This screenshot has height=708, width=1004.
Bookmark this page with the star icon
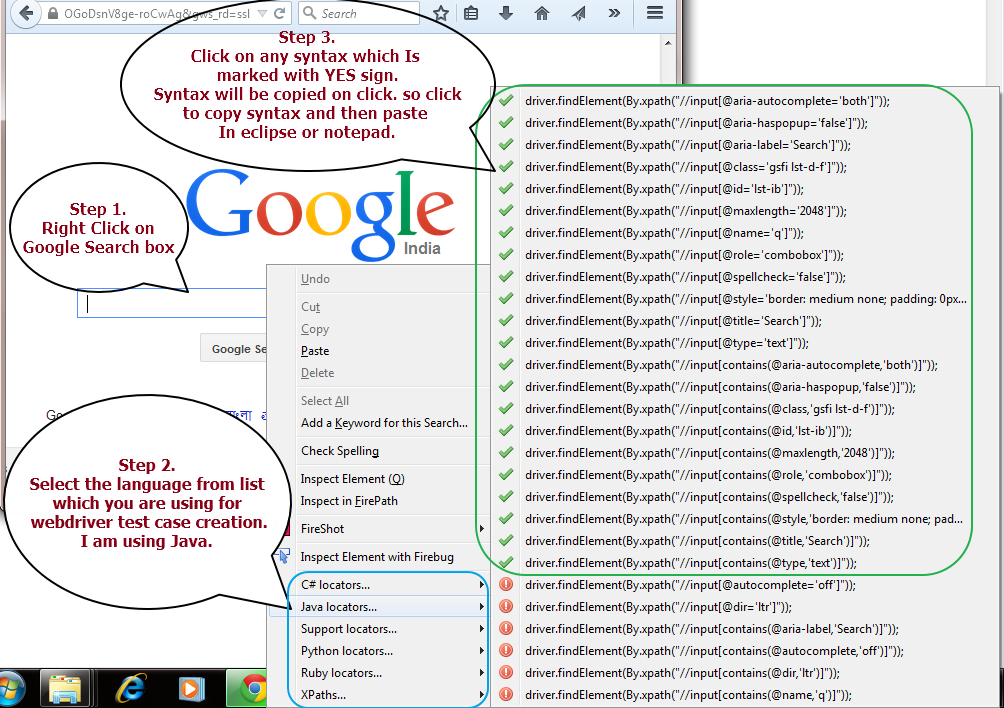click(441, 13)
